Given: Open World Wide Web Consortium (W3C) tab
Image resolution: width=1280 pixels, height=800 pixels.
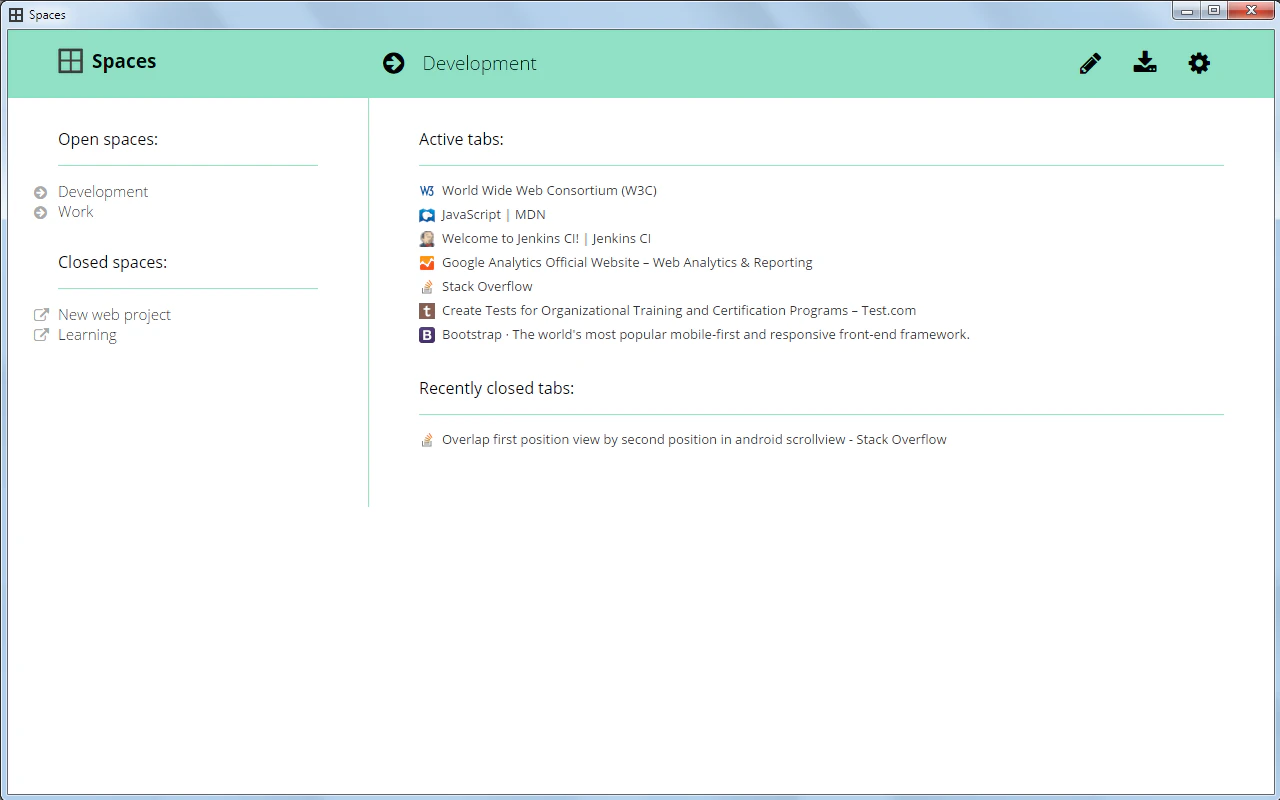Looking at the screenshot, I should (x=549, y=191).
